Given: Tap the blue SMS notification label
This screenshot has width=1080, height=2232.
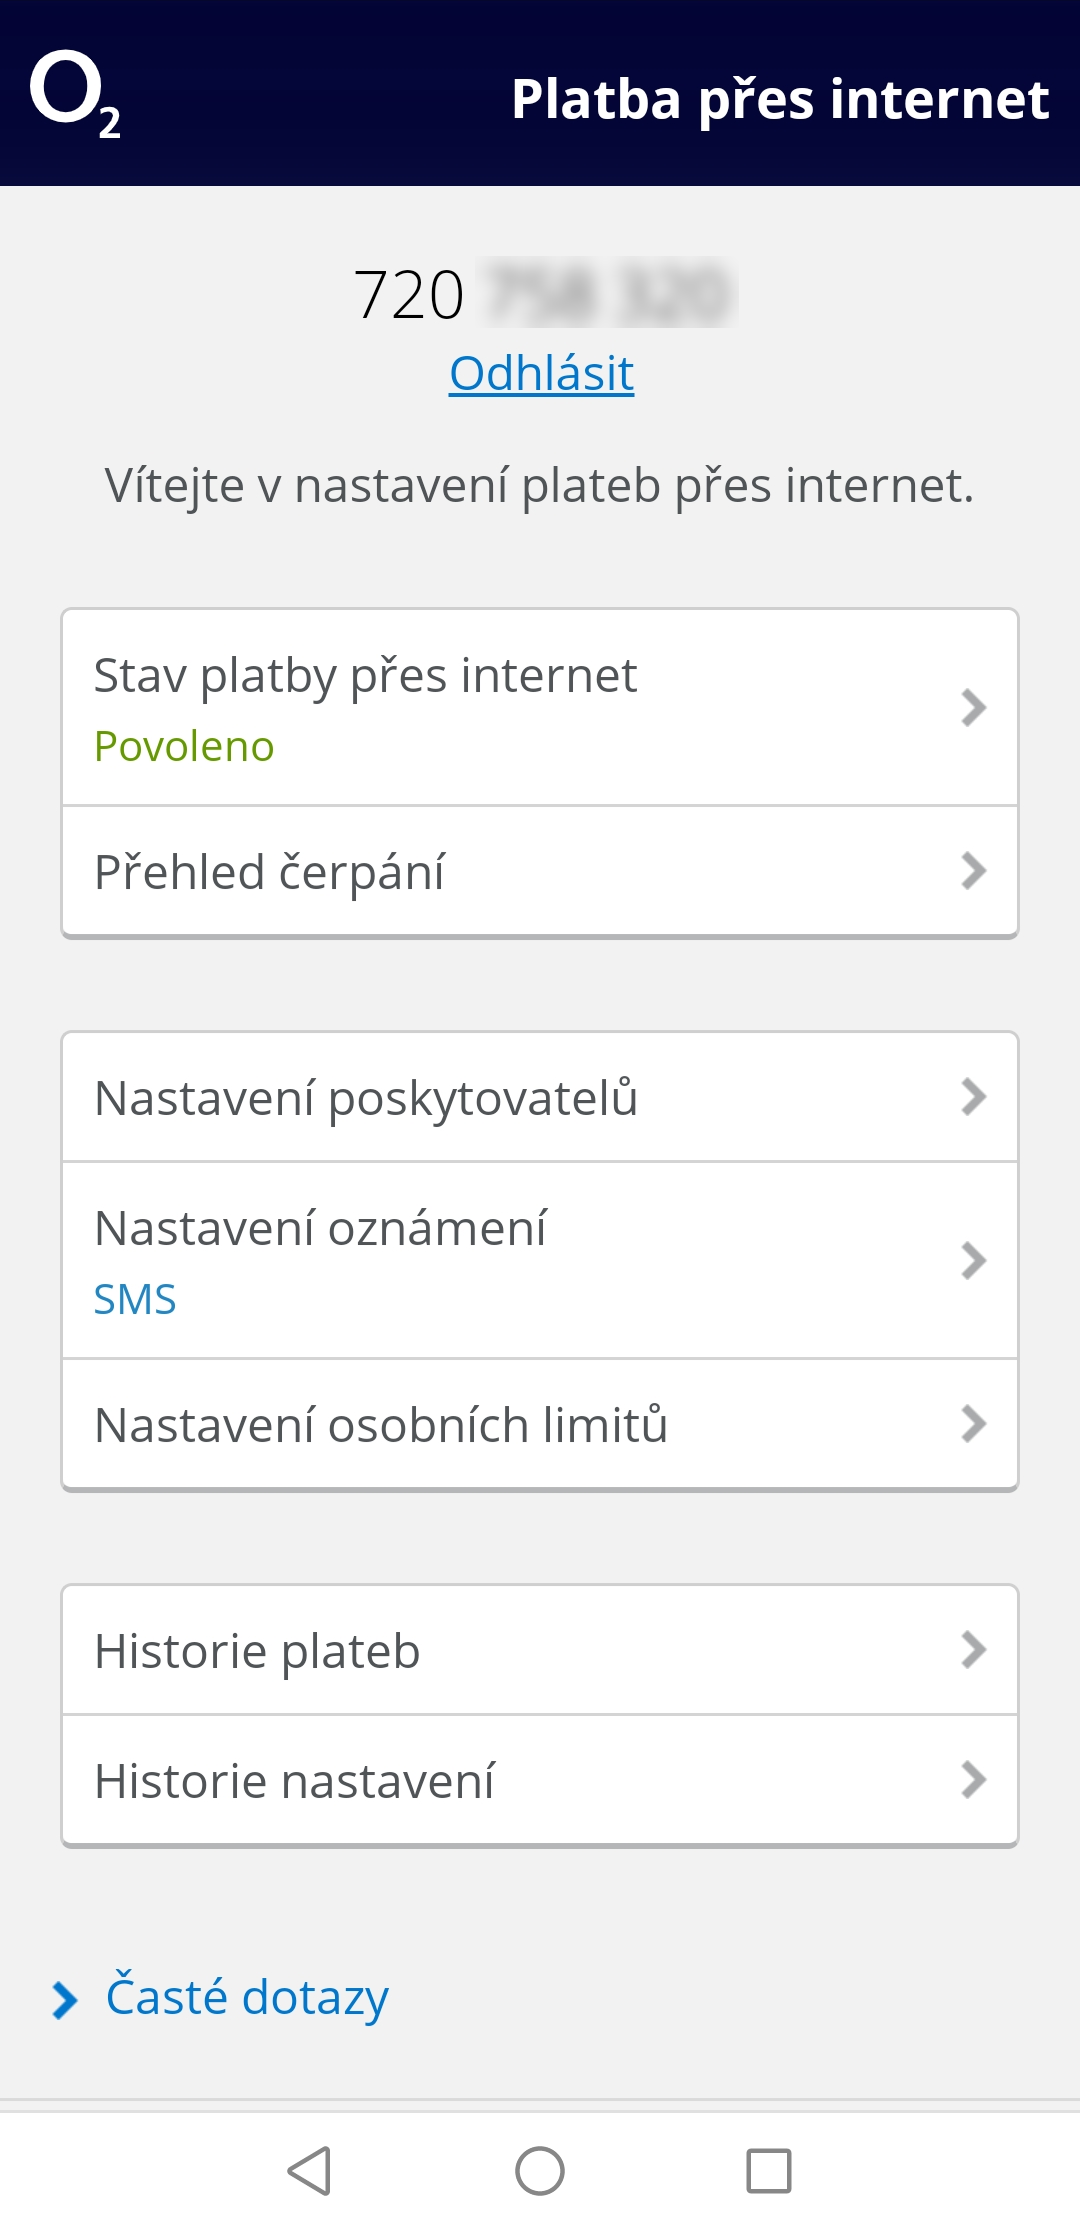Looking at the screenshot, I should [135, 1300].
